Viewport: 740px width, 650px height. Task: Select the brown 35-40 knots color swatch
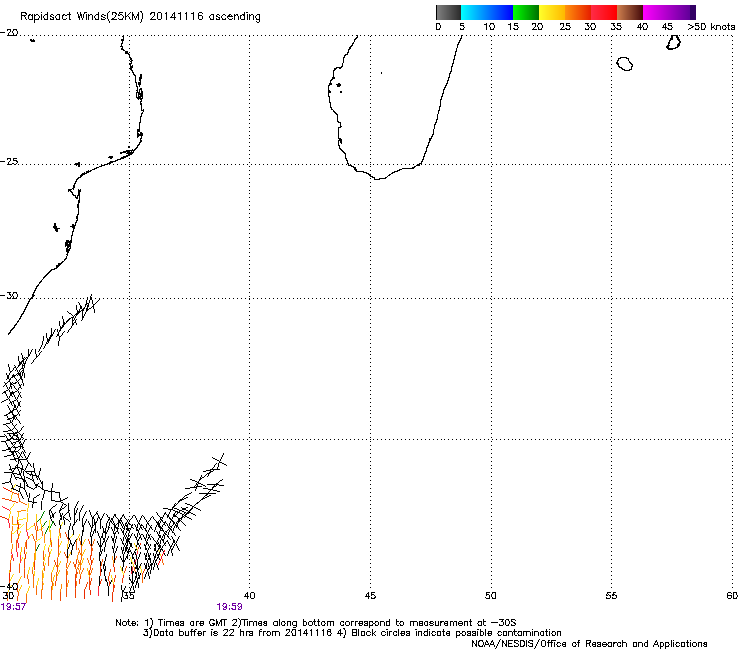tap(630, 12)
